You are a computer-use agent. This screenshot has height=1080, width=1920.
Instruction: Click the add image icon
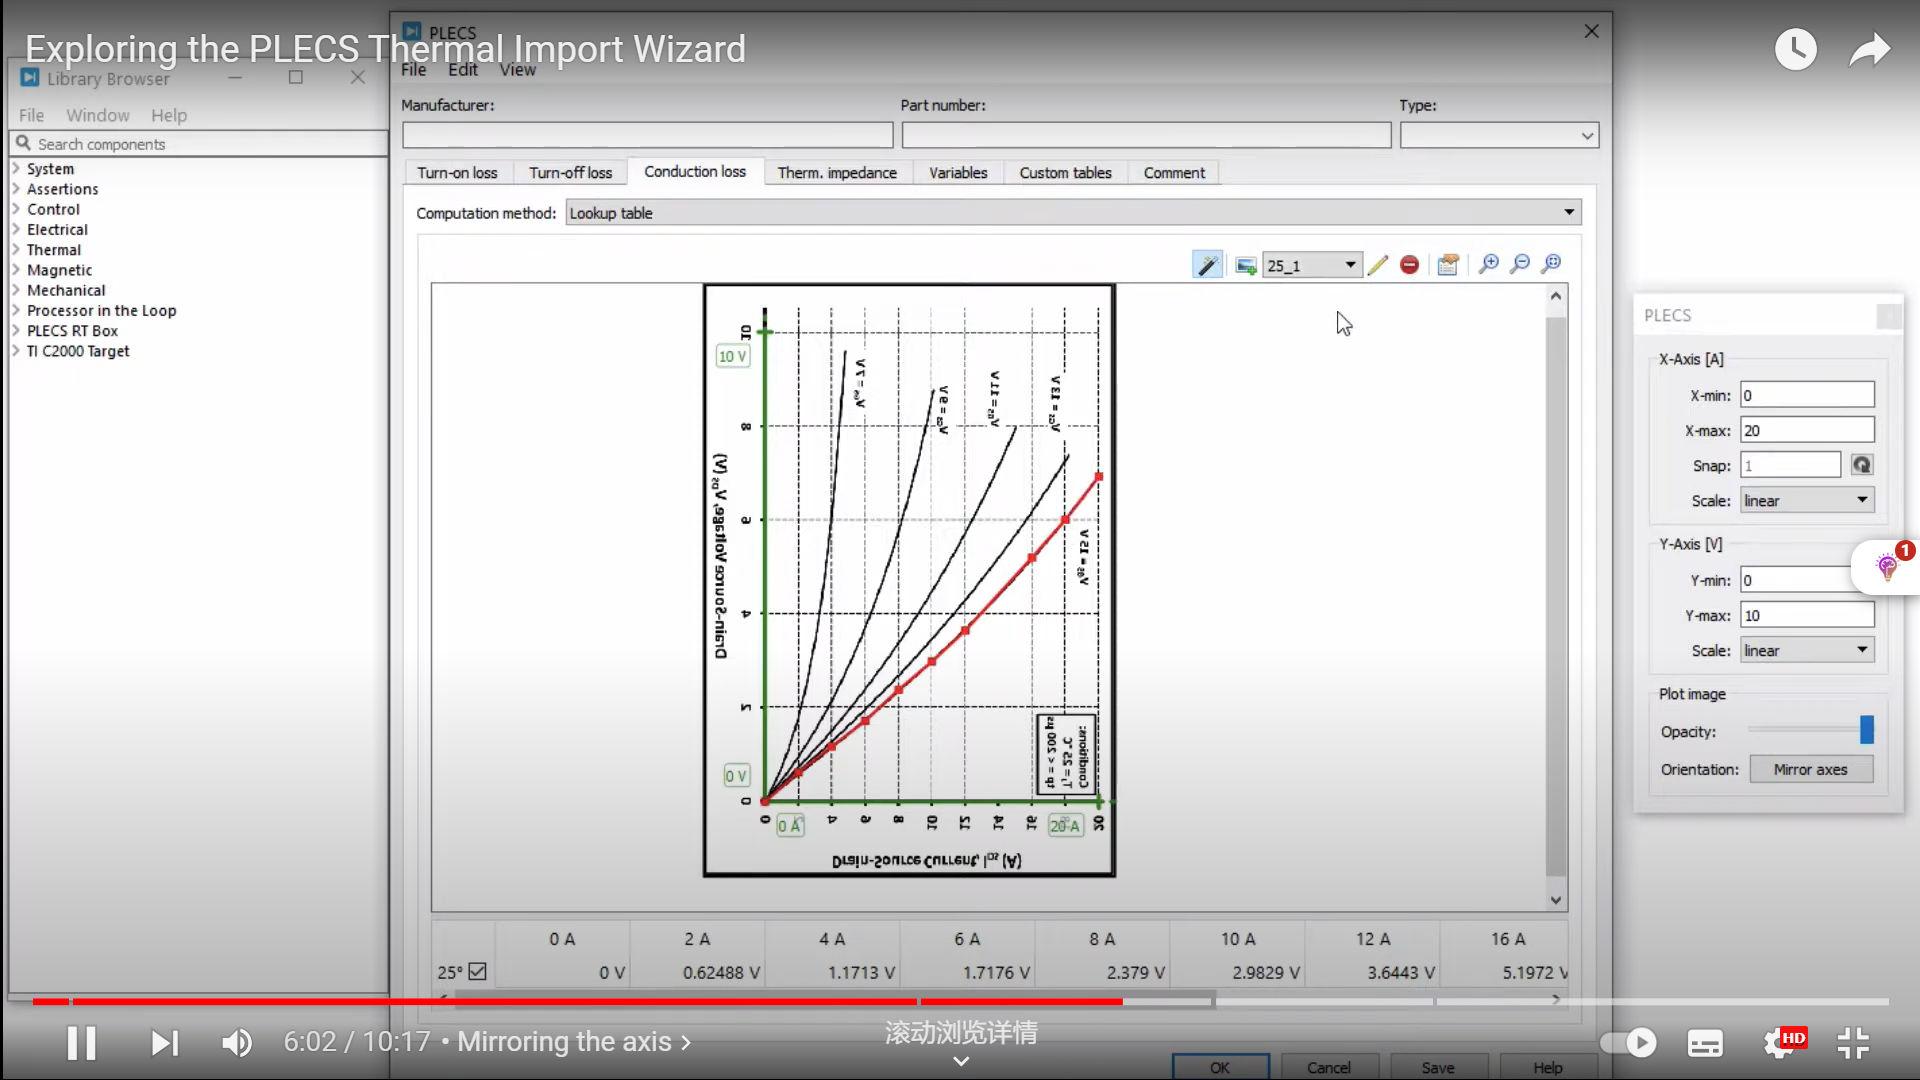coord(1245,265)
